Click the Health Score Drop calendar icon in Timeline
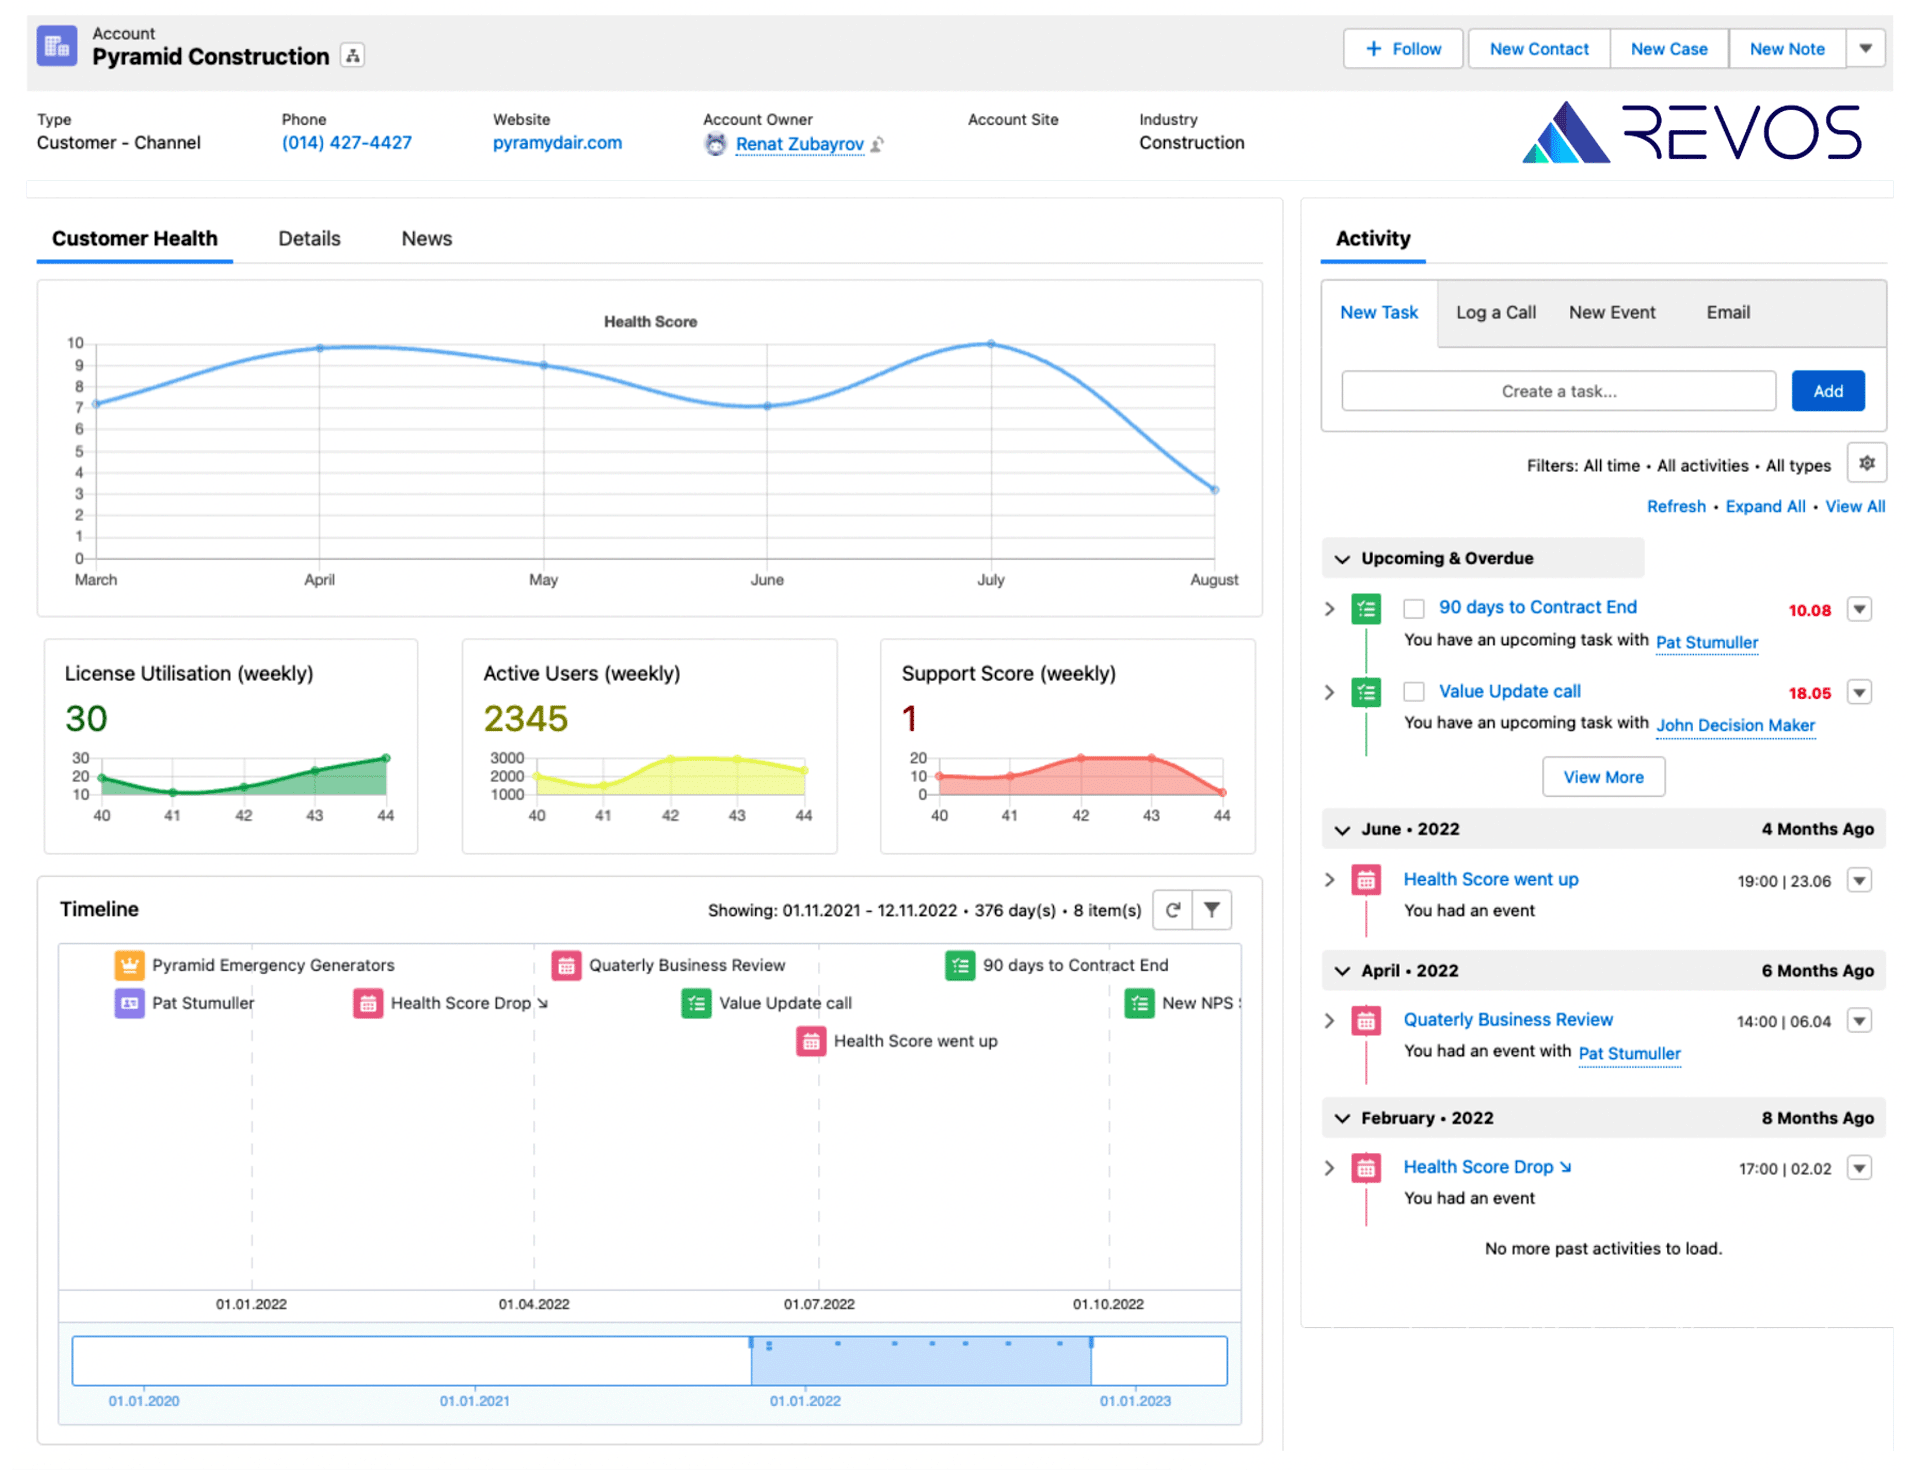Image resolution: width=1920 pixels, height=1470 pixels. 368,1003
